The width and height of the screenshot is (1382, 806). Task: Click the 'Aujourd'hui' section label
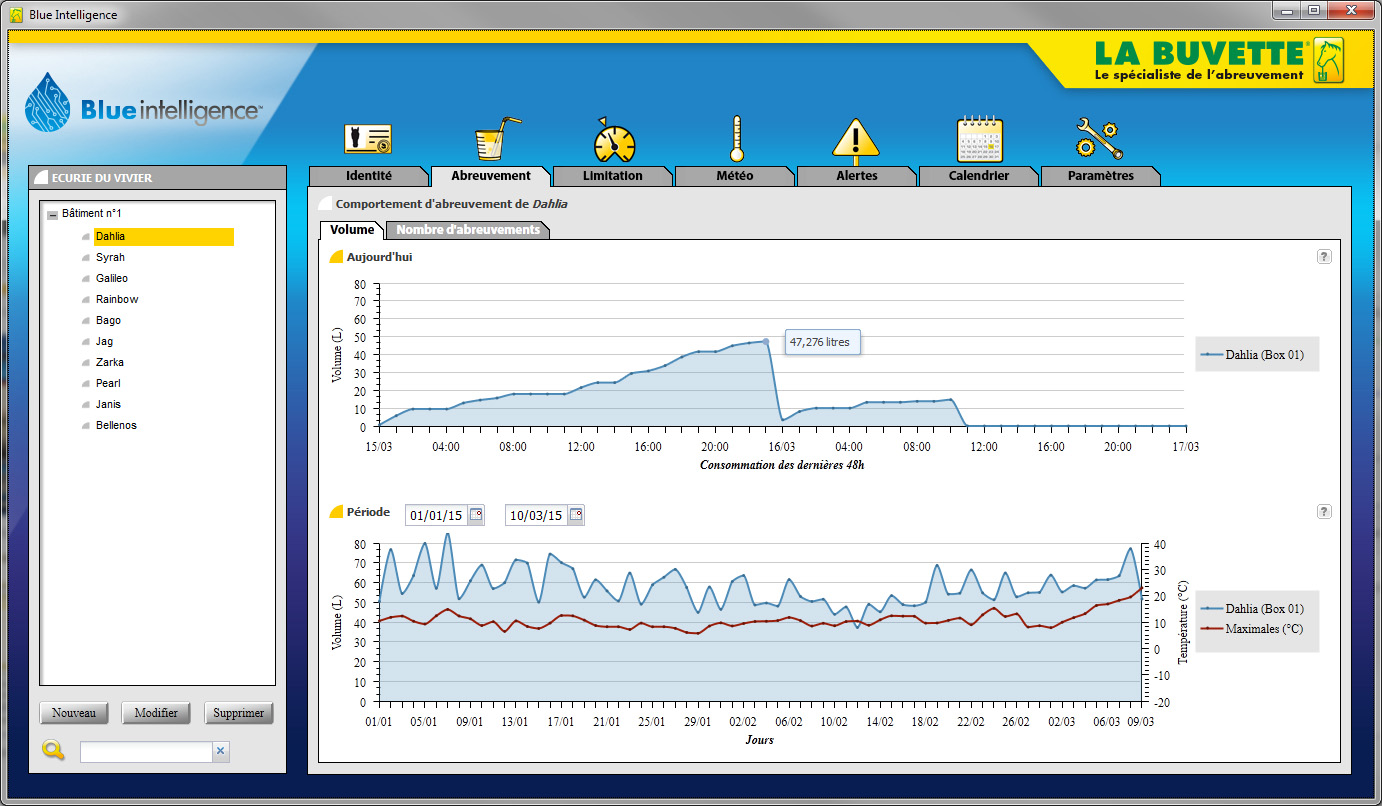tap(379, 257)
